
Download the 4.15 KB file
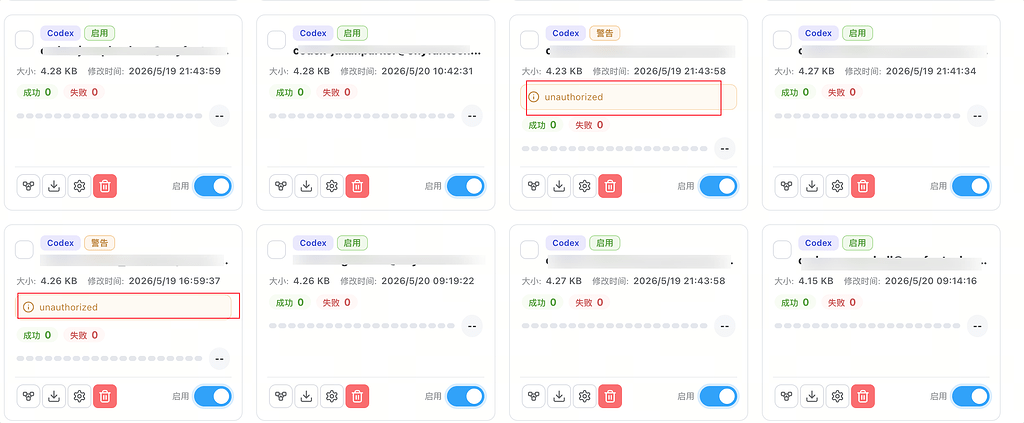pyautogui.click(x=812, y=396)
